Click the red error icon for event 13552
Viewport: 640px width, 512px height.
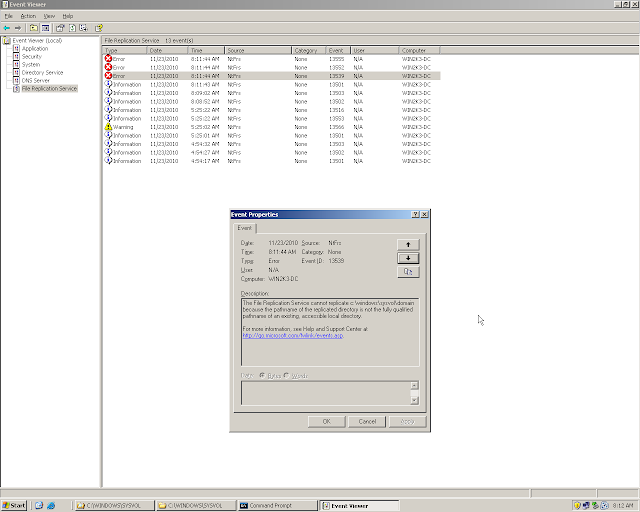click(109, 67)
